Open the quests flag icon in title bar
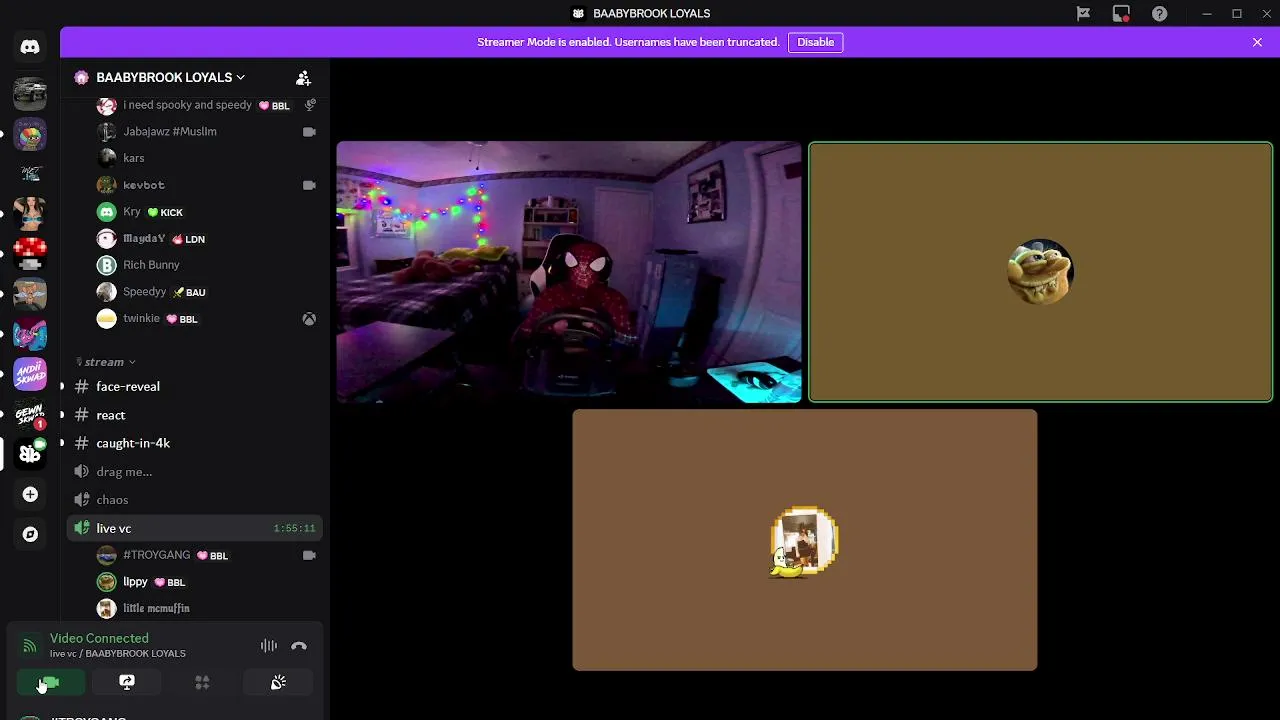The image size is (1280, 720). pos(1083,13)
